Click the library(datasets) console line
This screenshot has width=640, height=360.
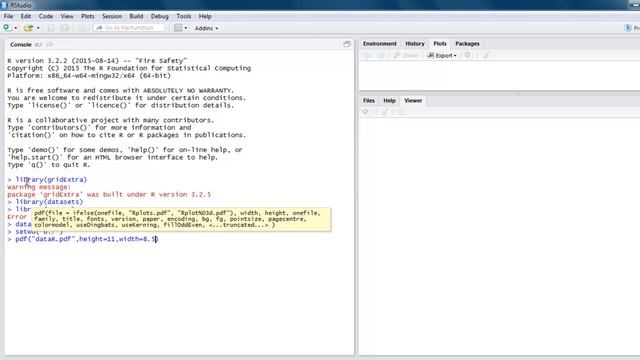click(45, 202)
